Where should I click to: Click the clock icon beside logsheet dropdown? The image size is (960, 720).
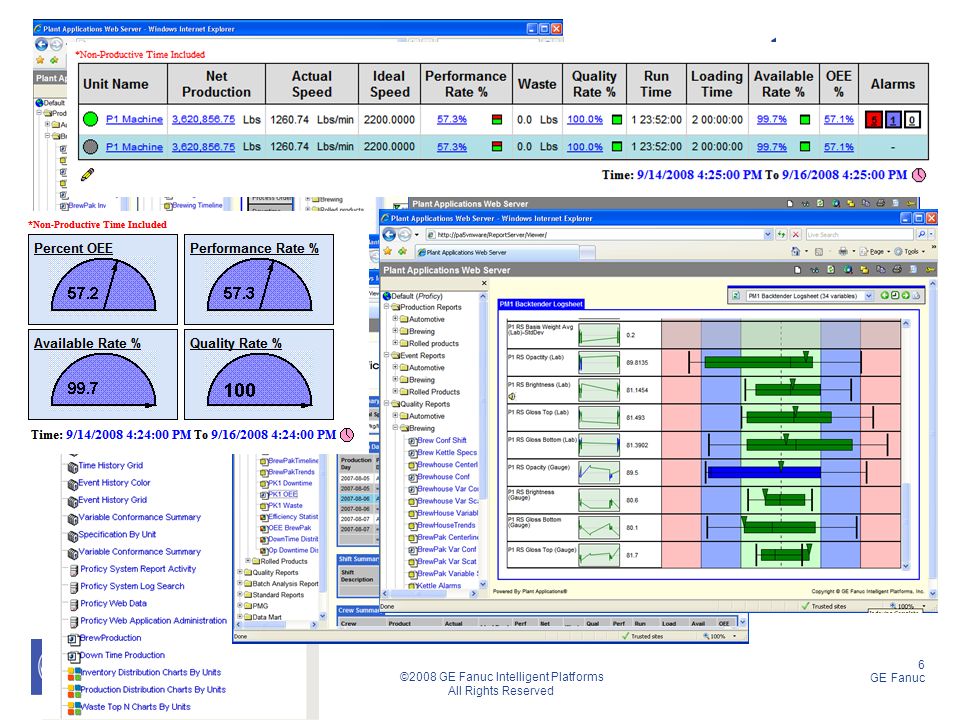coord(895,296)
